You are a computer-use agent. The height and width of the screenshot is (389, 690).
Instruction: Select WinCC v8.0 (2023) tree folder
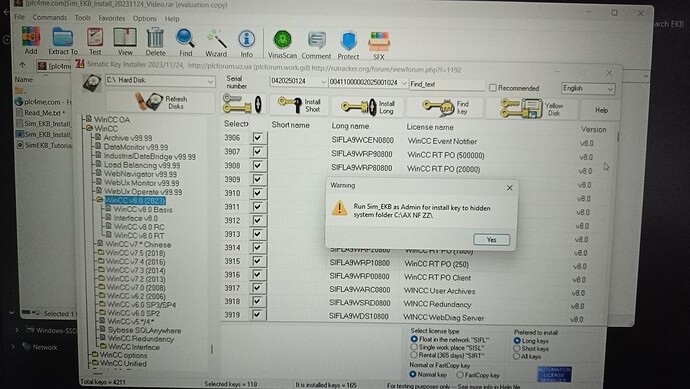(x=135, y=201)
